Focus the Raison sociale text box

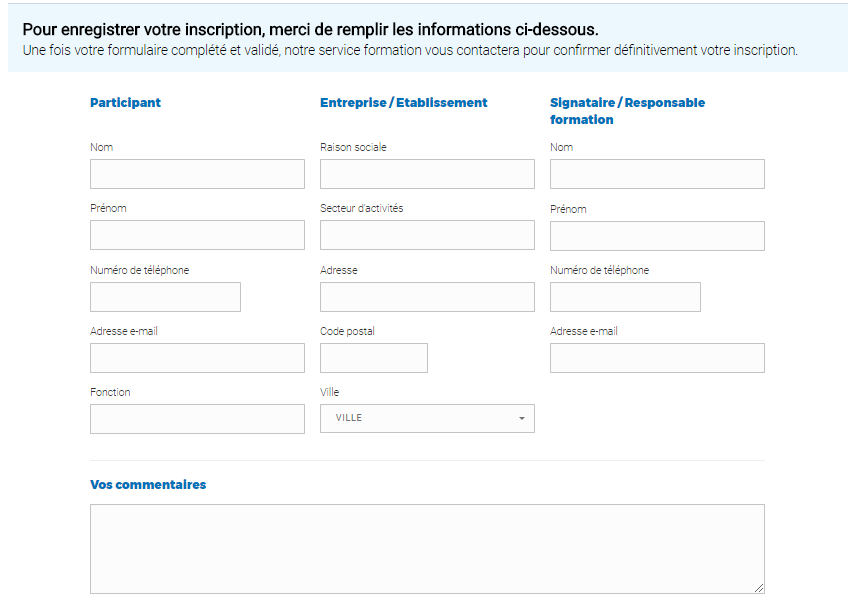pos(427,174)
